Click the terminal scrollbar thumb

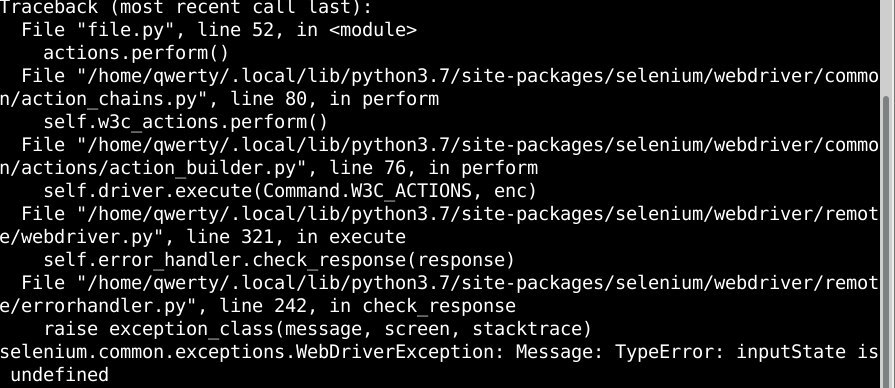click(x=887, y=242)
